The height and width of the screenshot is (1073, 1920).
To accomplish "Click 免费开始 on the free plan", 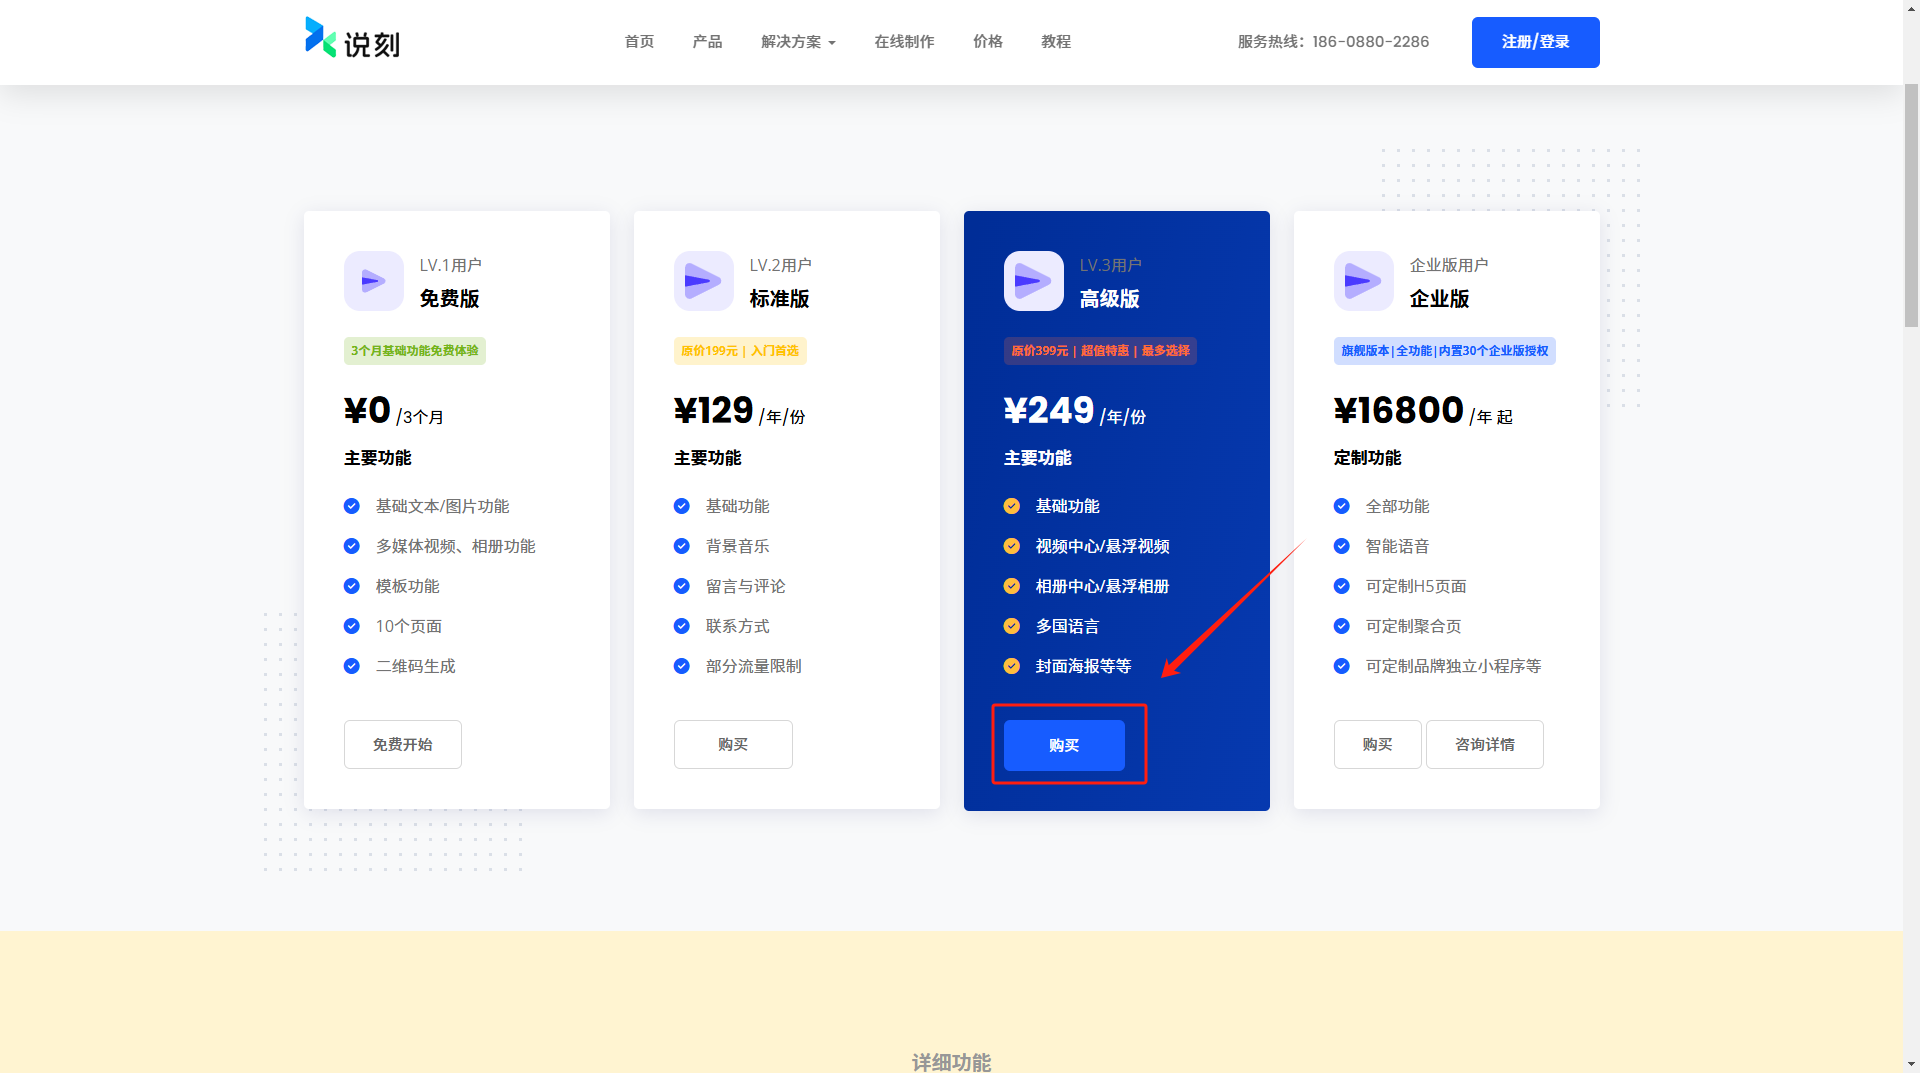I will [403, 745].
